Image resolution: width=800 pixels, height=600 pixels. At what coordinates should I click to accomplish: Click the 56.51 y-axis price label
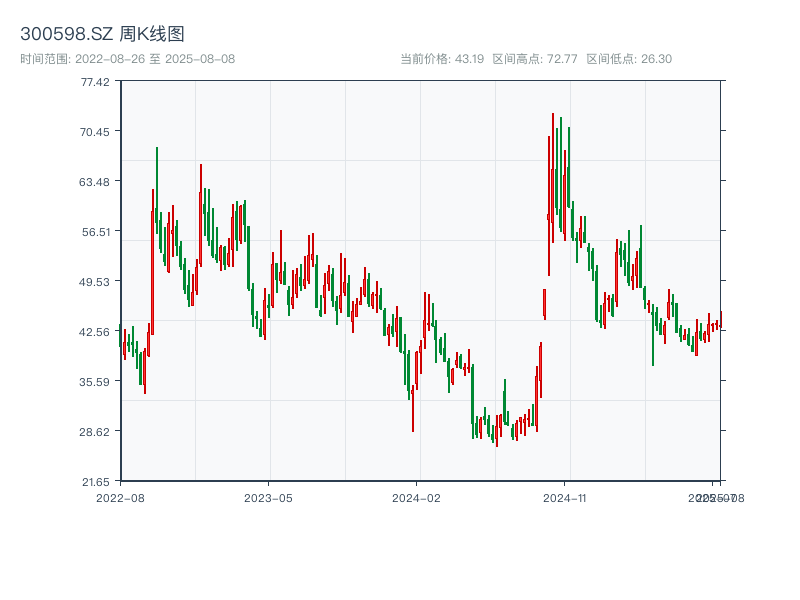pyautogui.click(x=96, y=231)
